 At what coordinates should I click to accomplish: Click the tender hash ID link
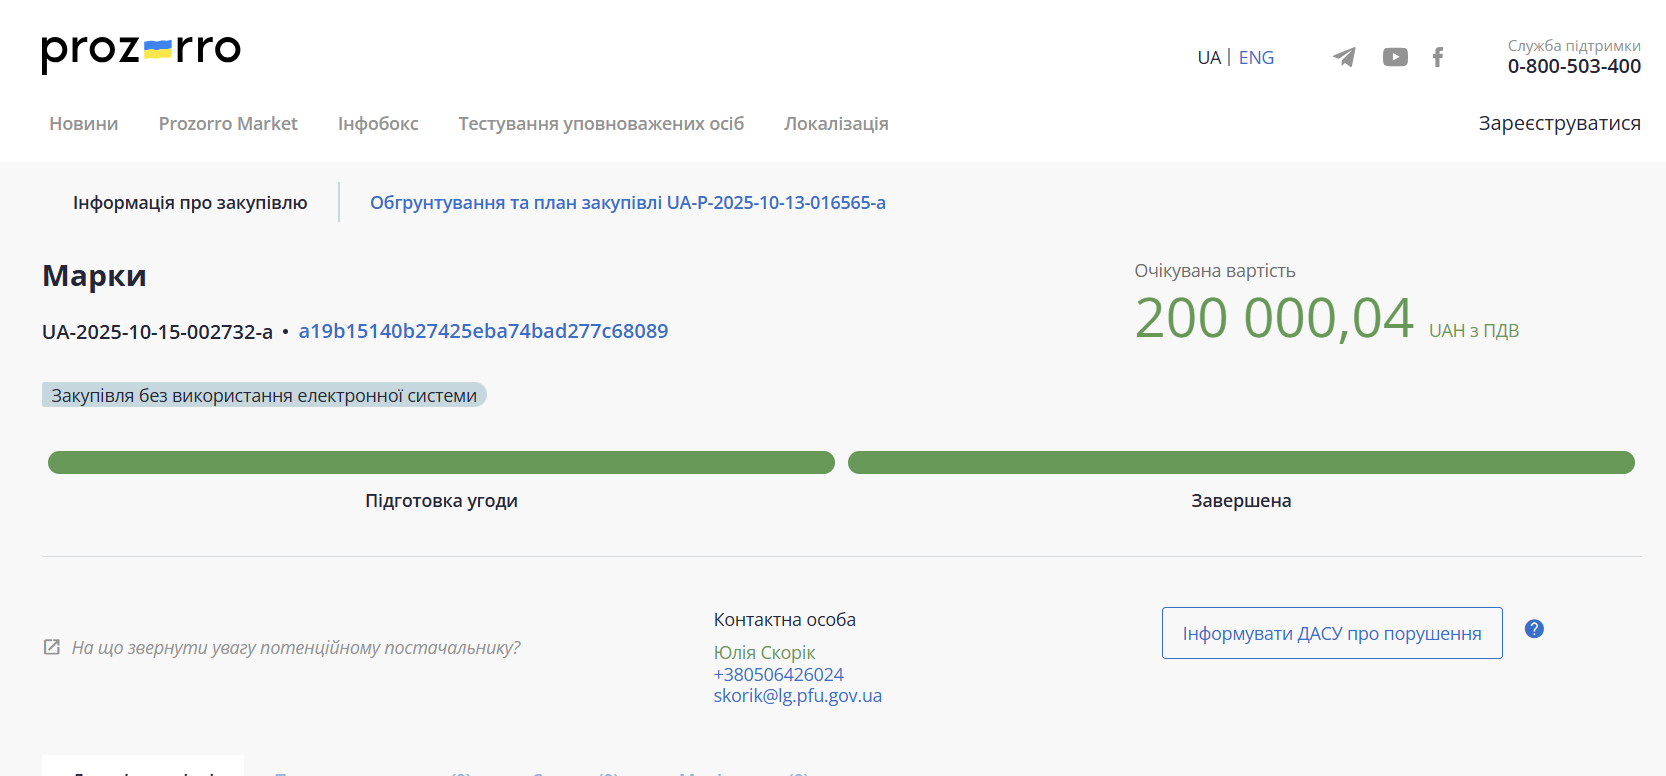[483, 331]
